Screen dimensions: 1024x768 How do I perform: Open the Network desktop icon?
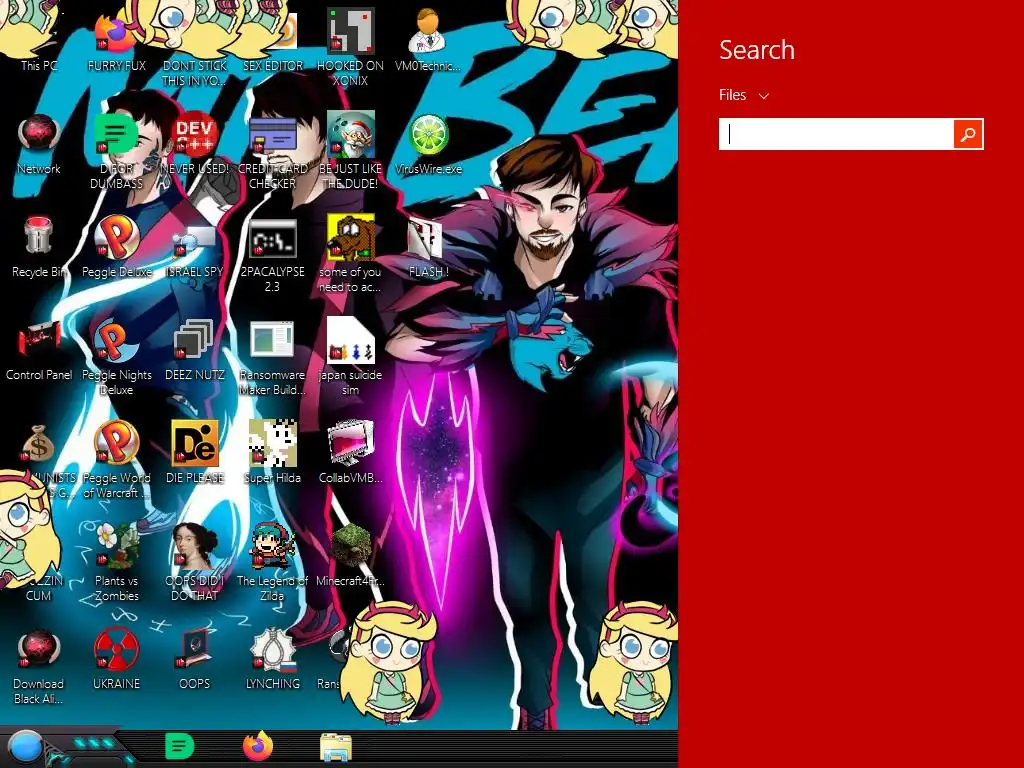click(x=39, y=145)
